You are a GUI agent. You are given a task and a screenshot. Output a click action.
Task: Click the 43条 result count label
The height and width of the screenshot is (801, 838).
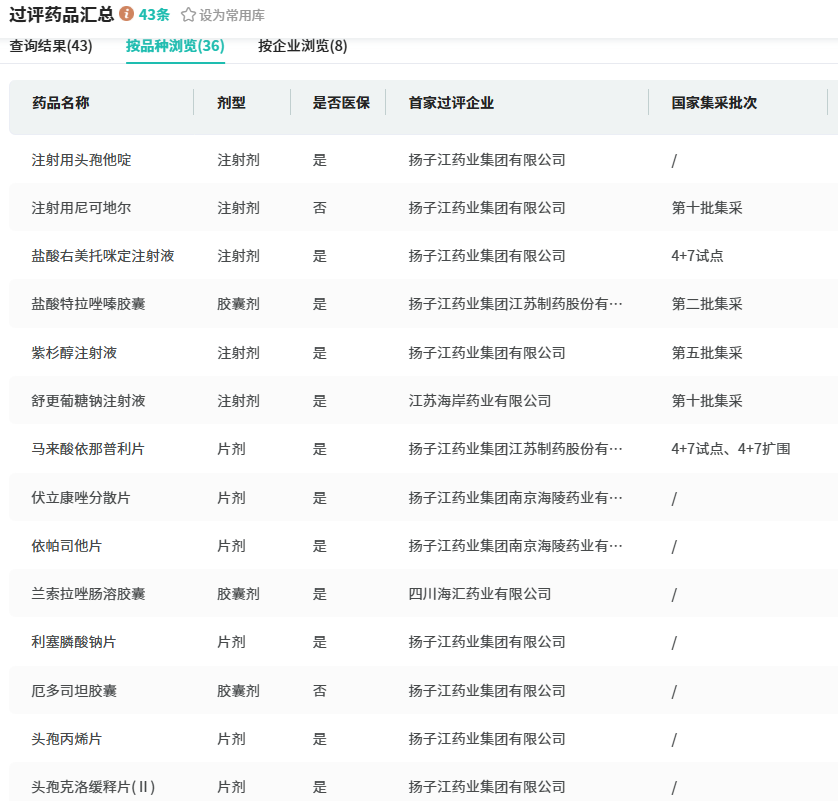[x=154, y=15]
